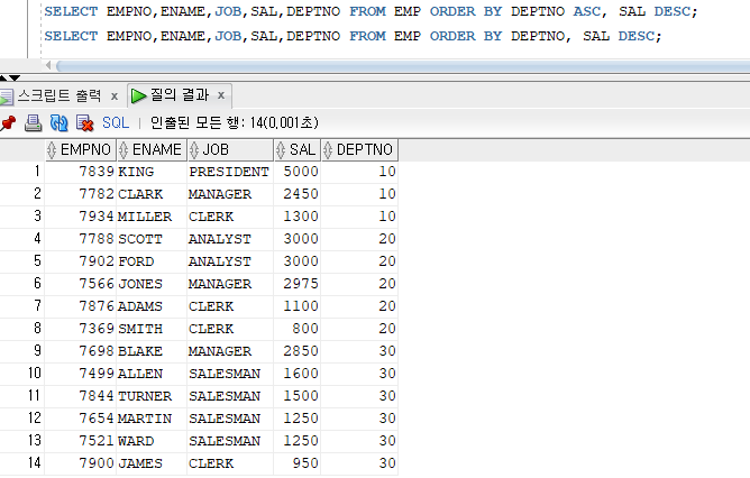Image resolution: width=750 pixels, height=478 pixels.
Task: Select the ename cell FORD
Action: (x=151, y=262)
